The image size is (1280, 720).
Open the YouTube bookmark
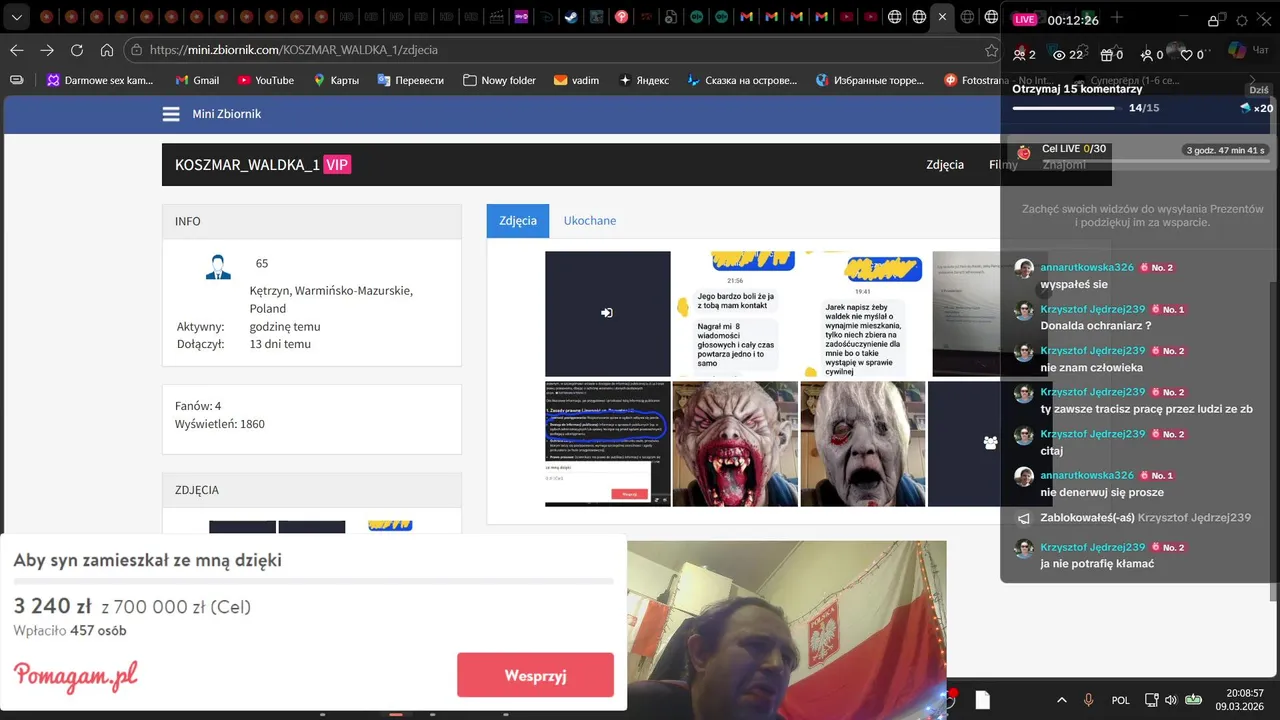pos(265,80)
